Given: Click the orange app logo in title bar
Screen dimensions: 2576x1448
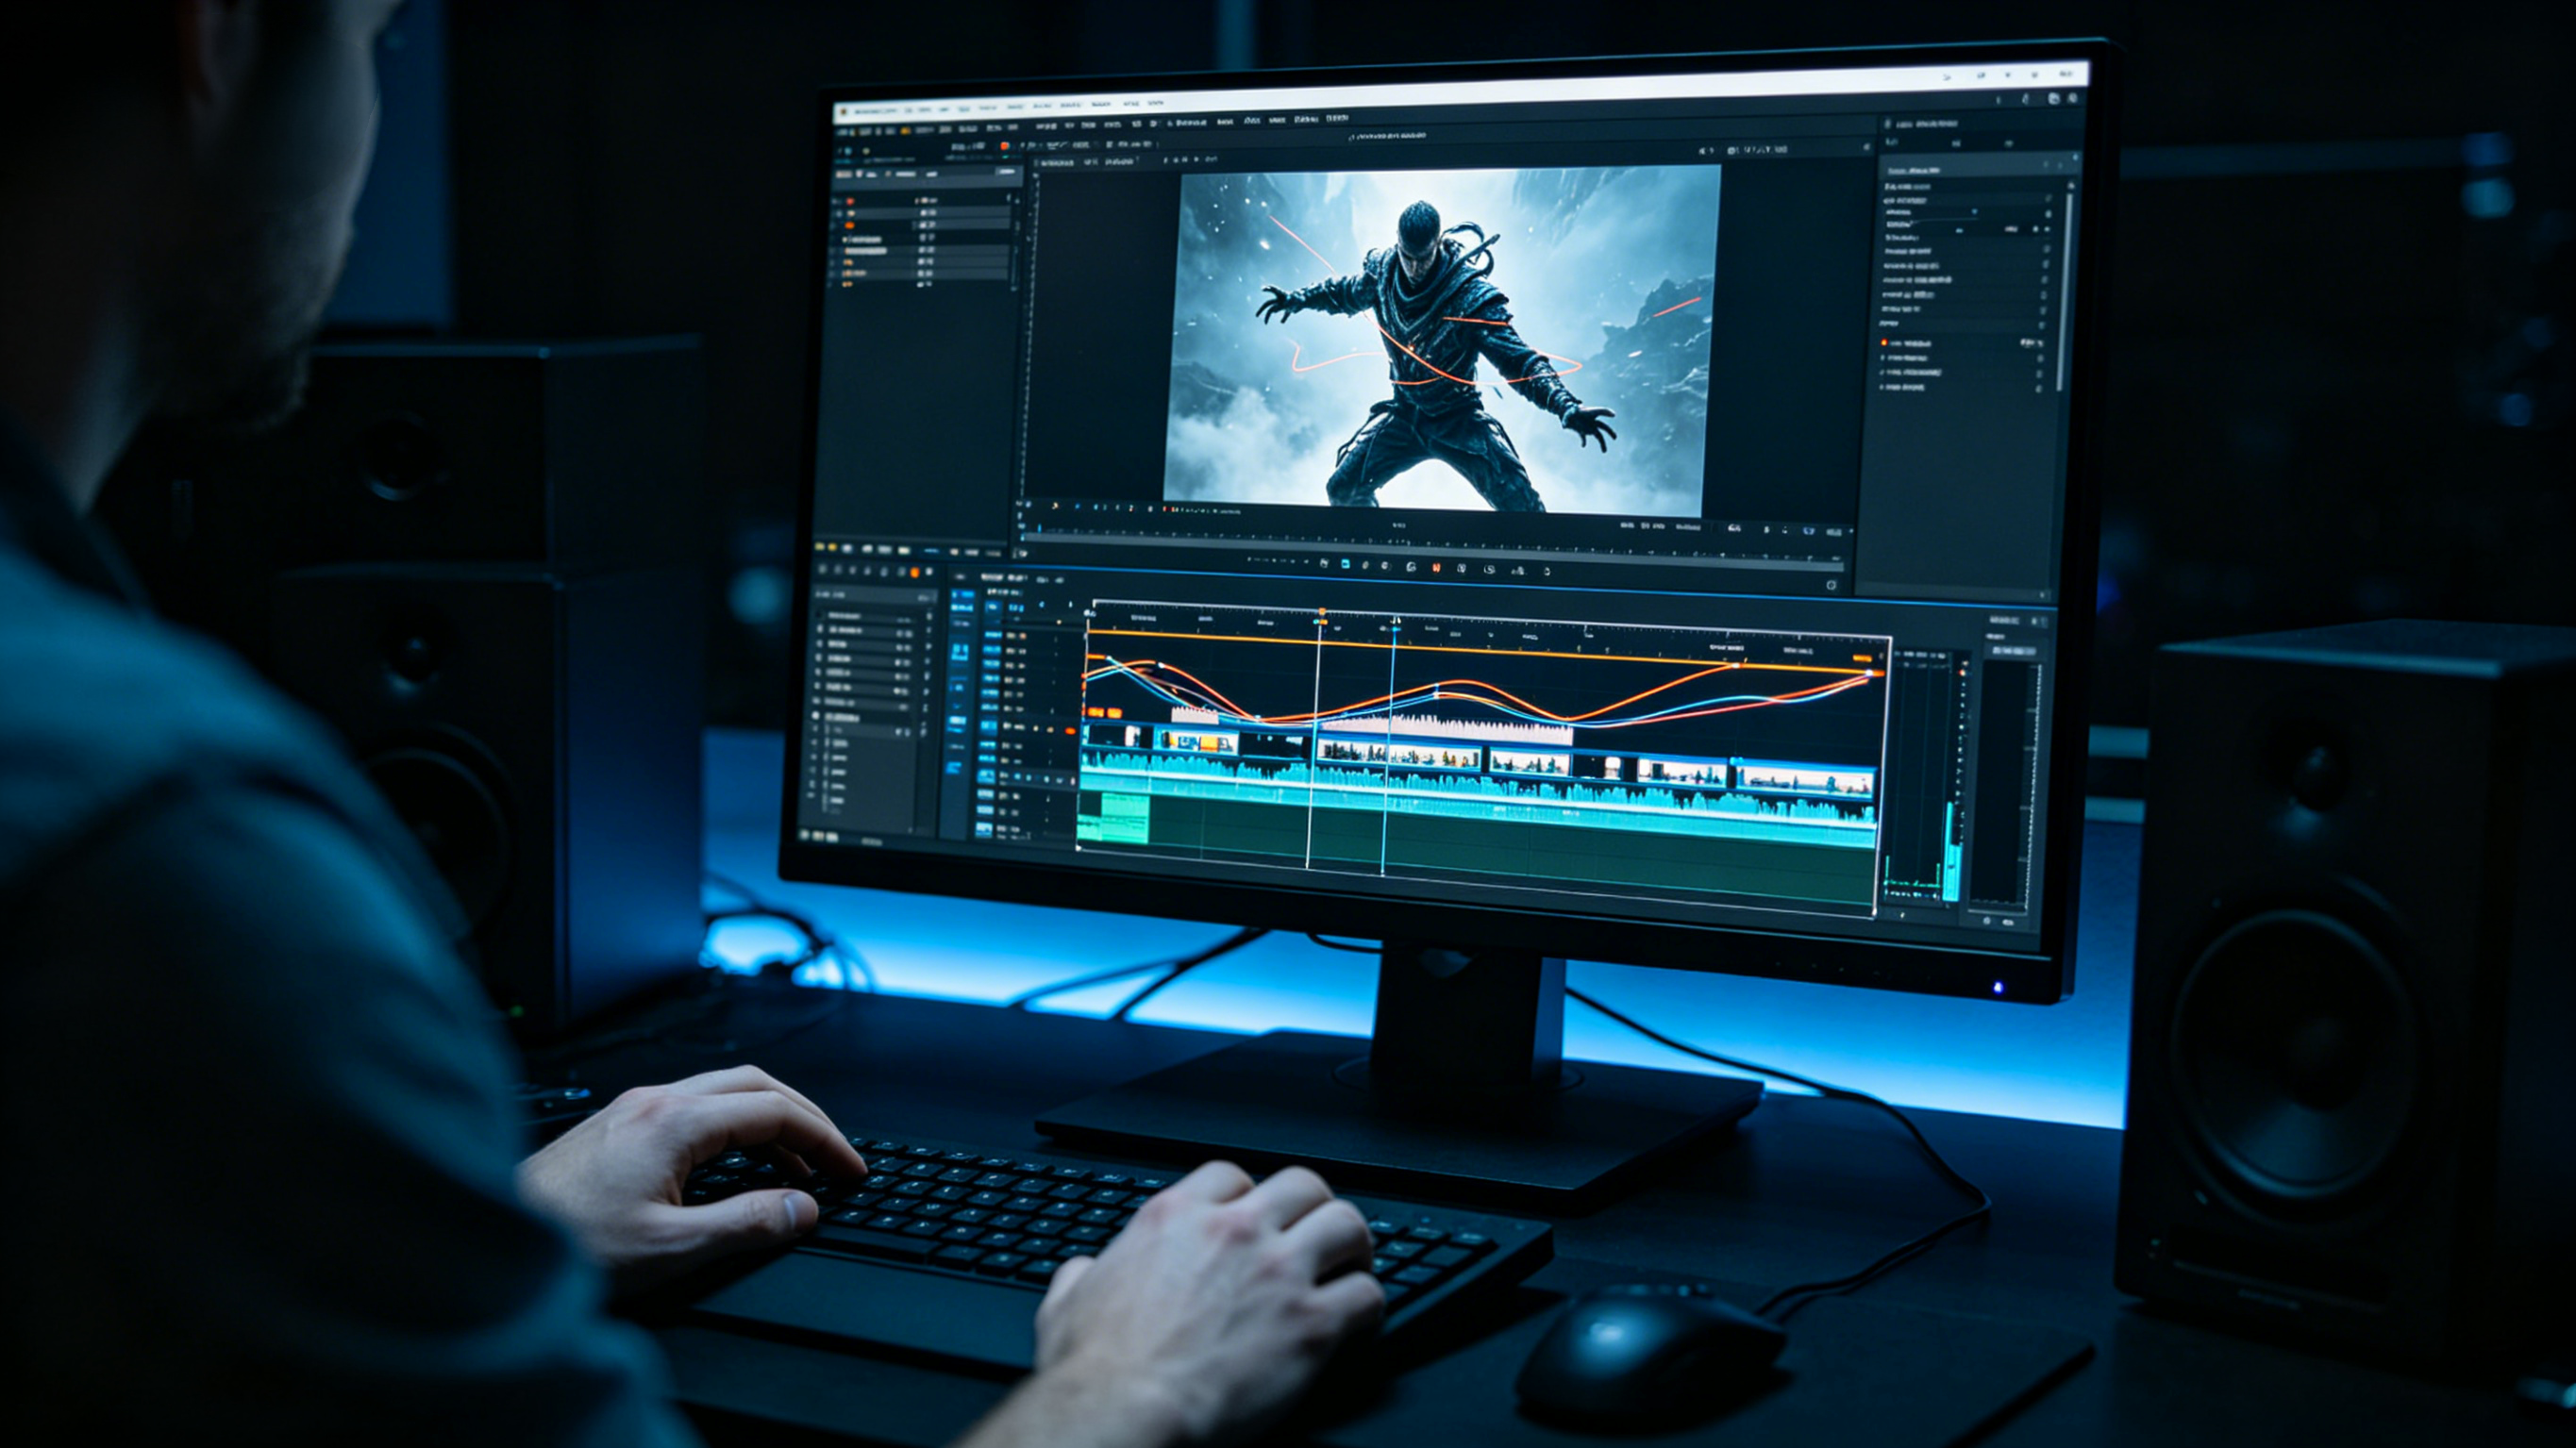Looking at the screenshot, I should click(844, 112).
